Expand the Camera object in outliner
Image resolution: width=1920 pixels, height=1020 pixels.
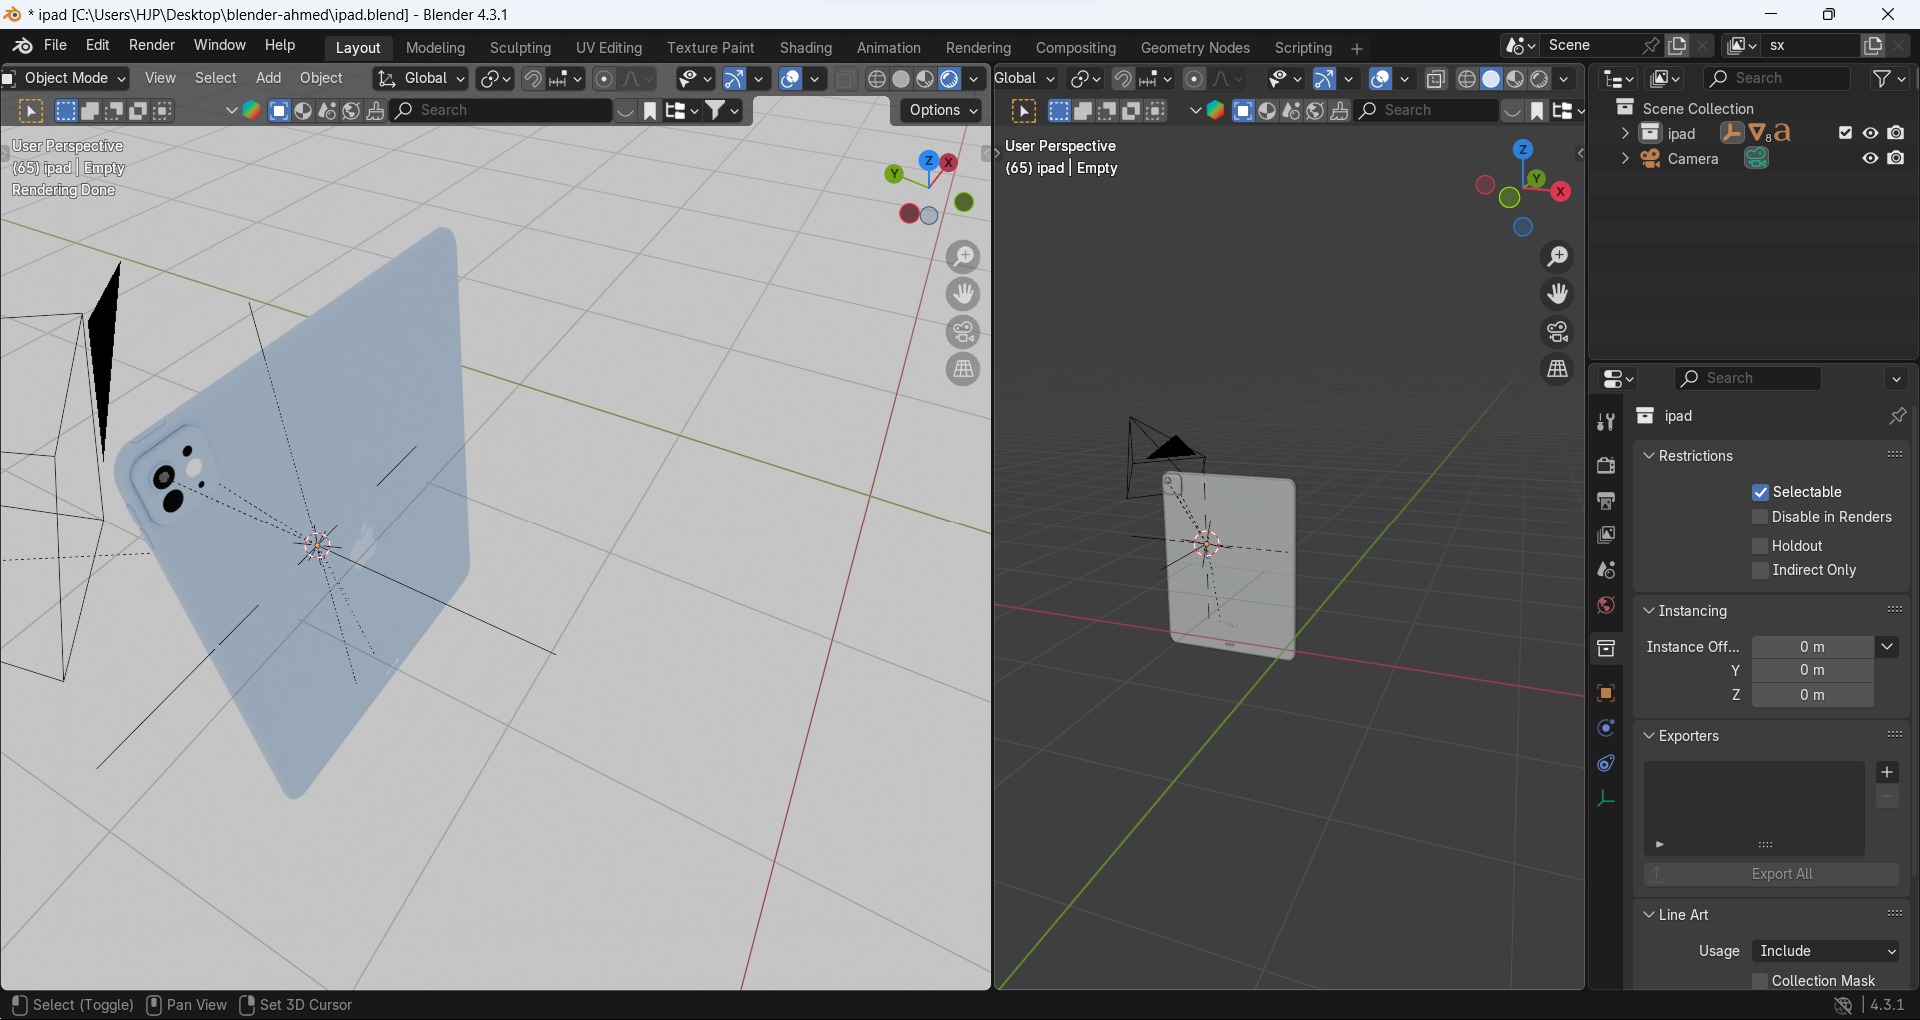1625,159
